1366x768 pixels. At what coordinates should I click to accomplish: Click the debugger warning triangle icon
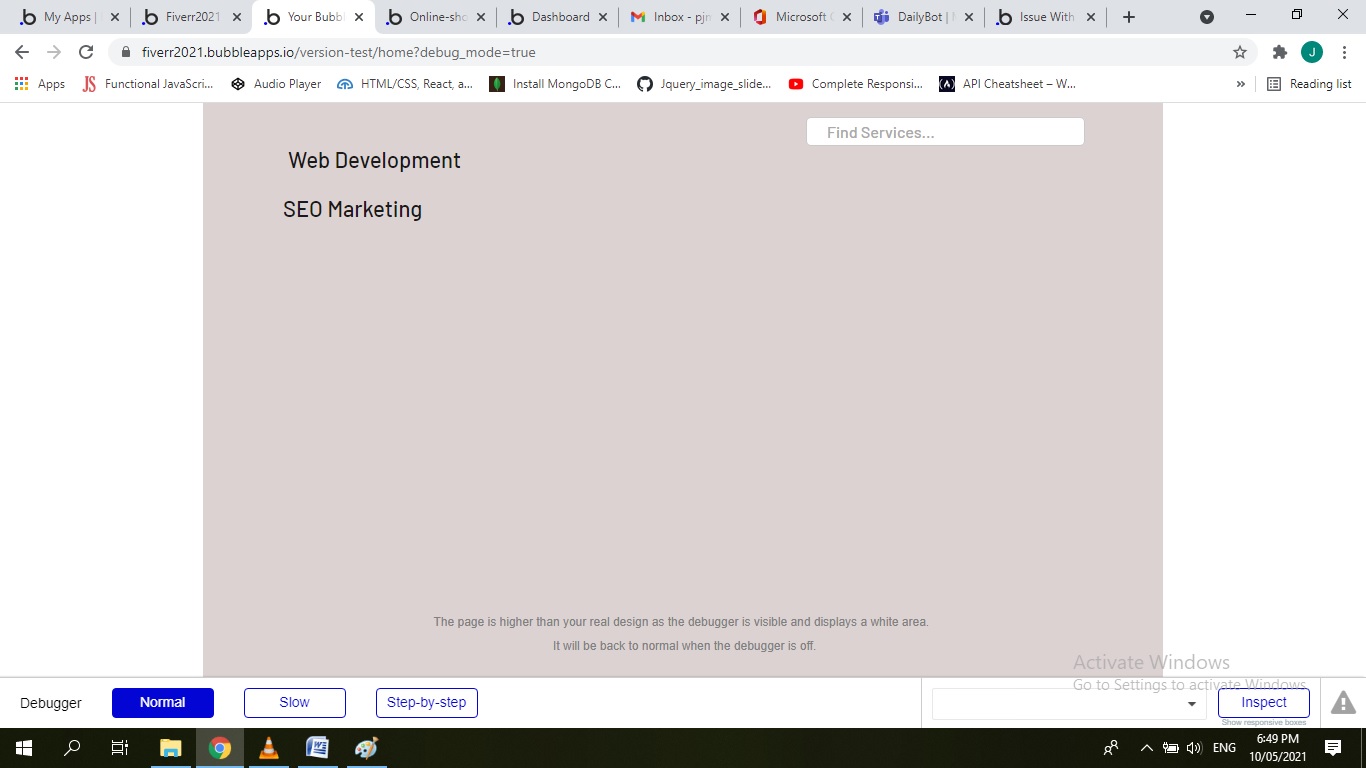(x=1343, y=702)
